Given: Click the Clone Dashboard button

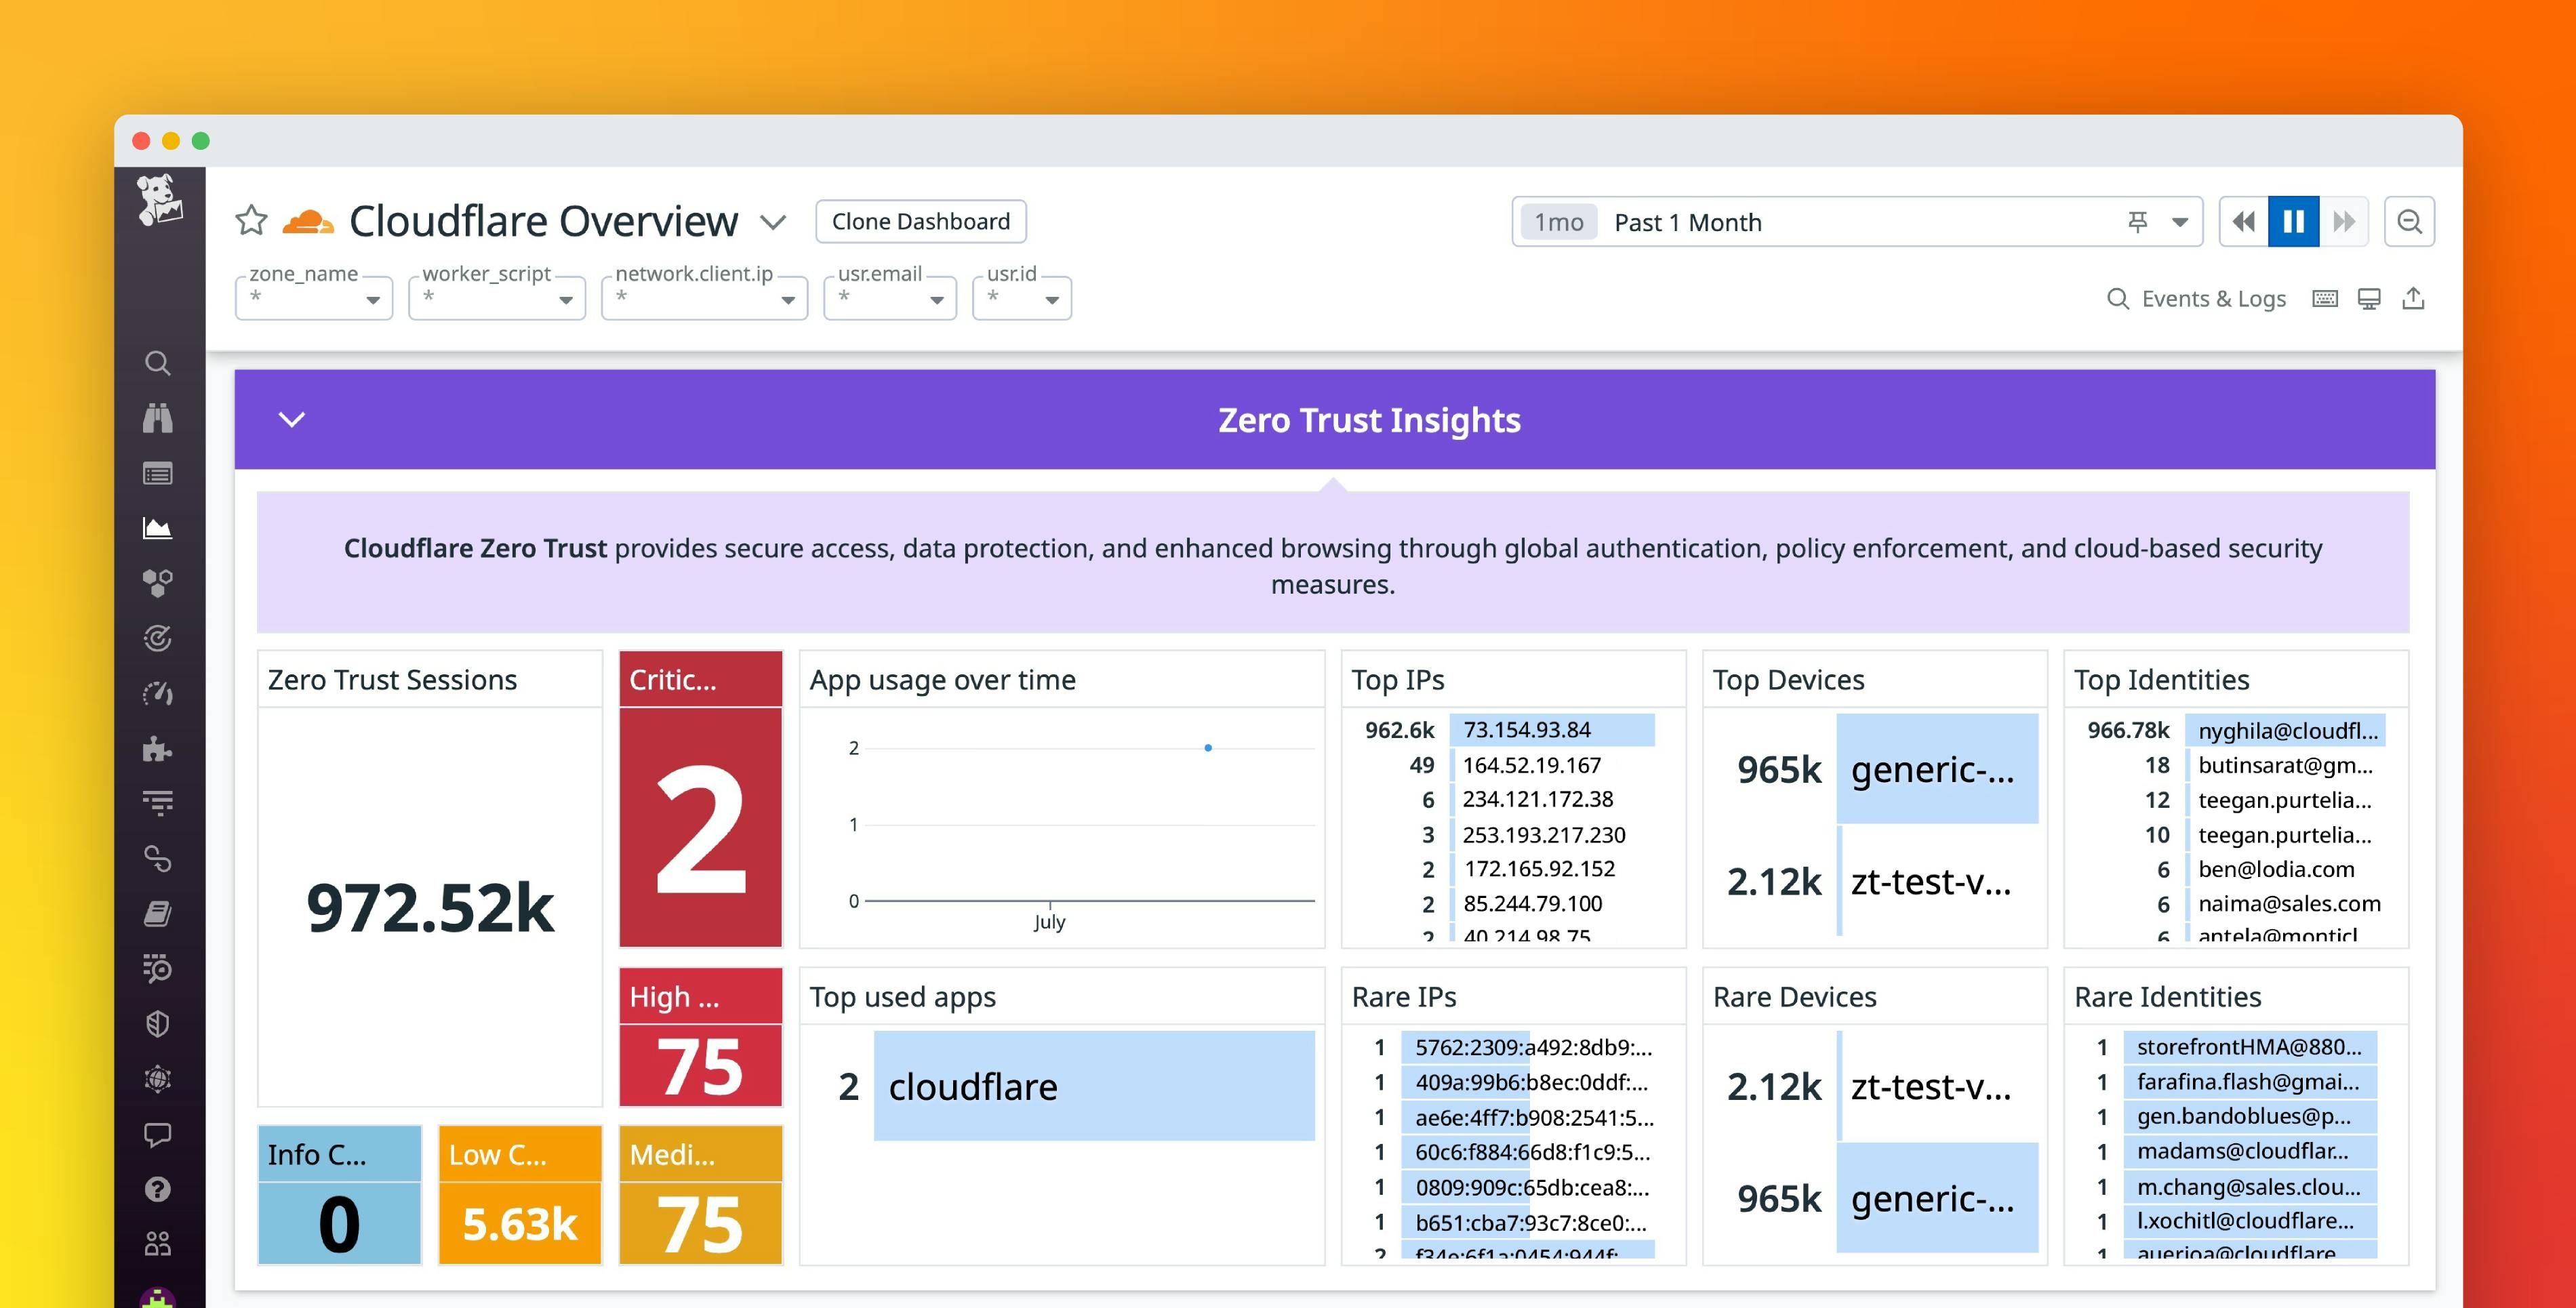Looking at the screenshot, I should point(920,221).
